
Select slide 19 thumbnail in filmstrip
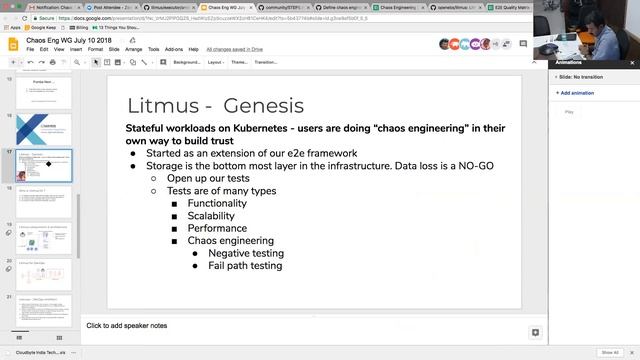tap(44, 238)
